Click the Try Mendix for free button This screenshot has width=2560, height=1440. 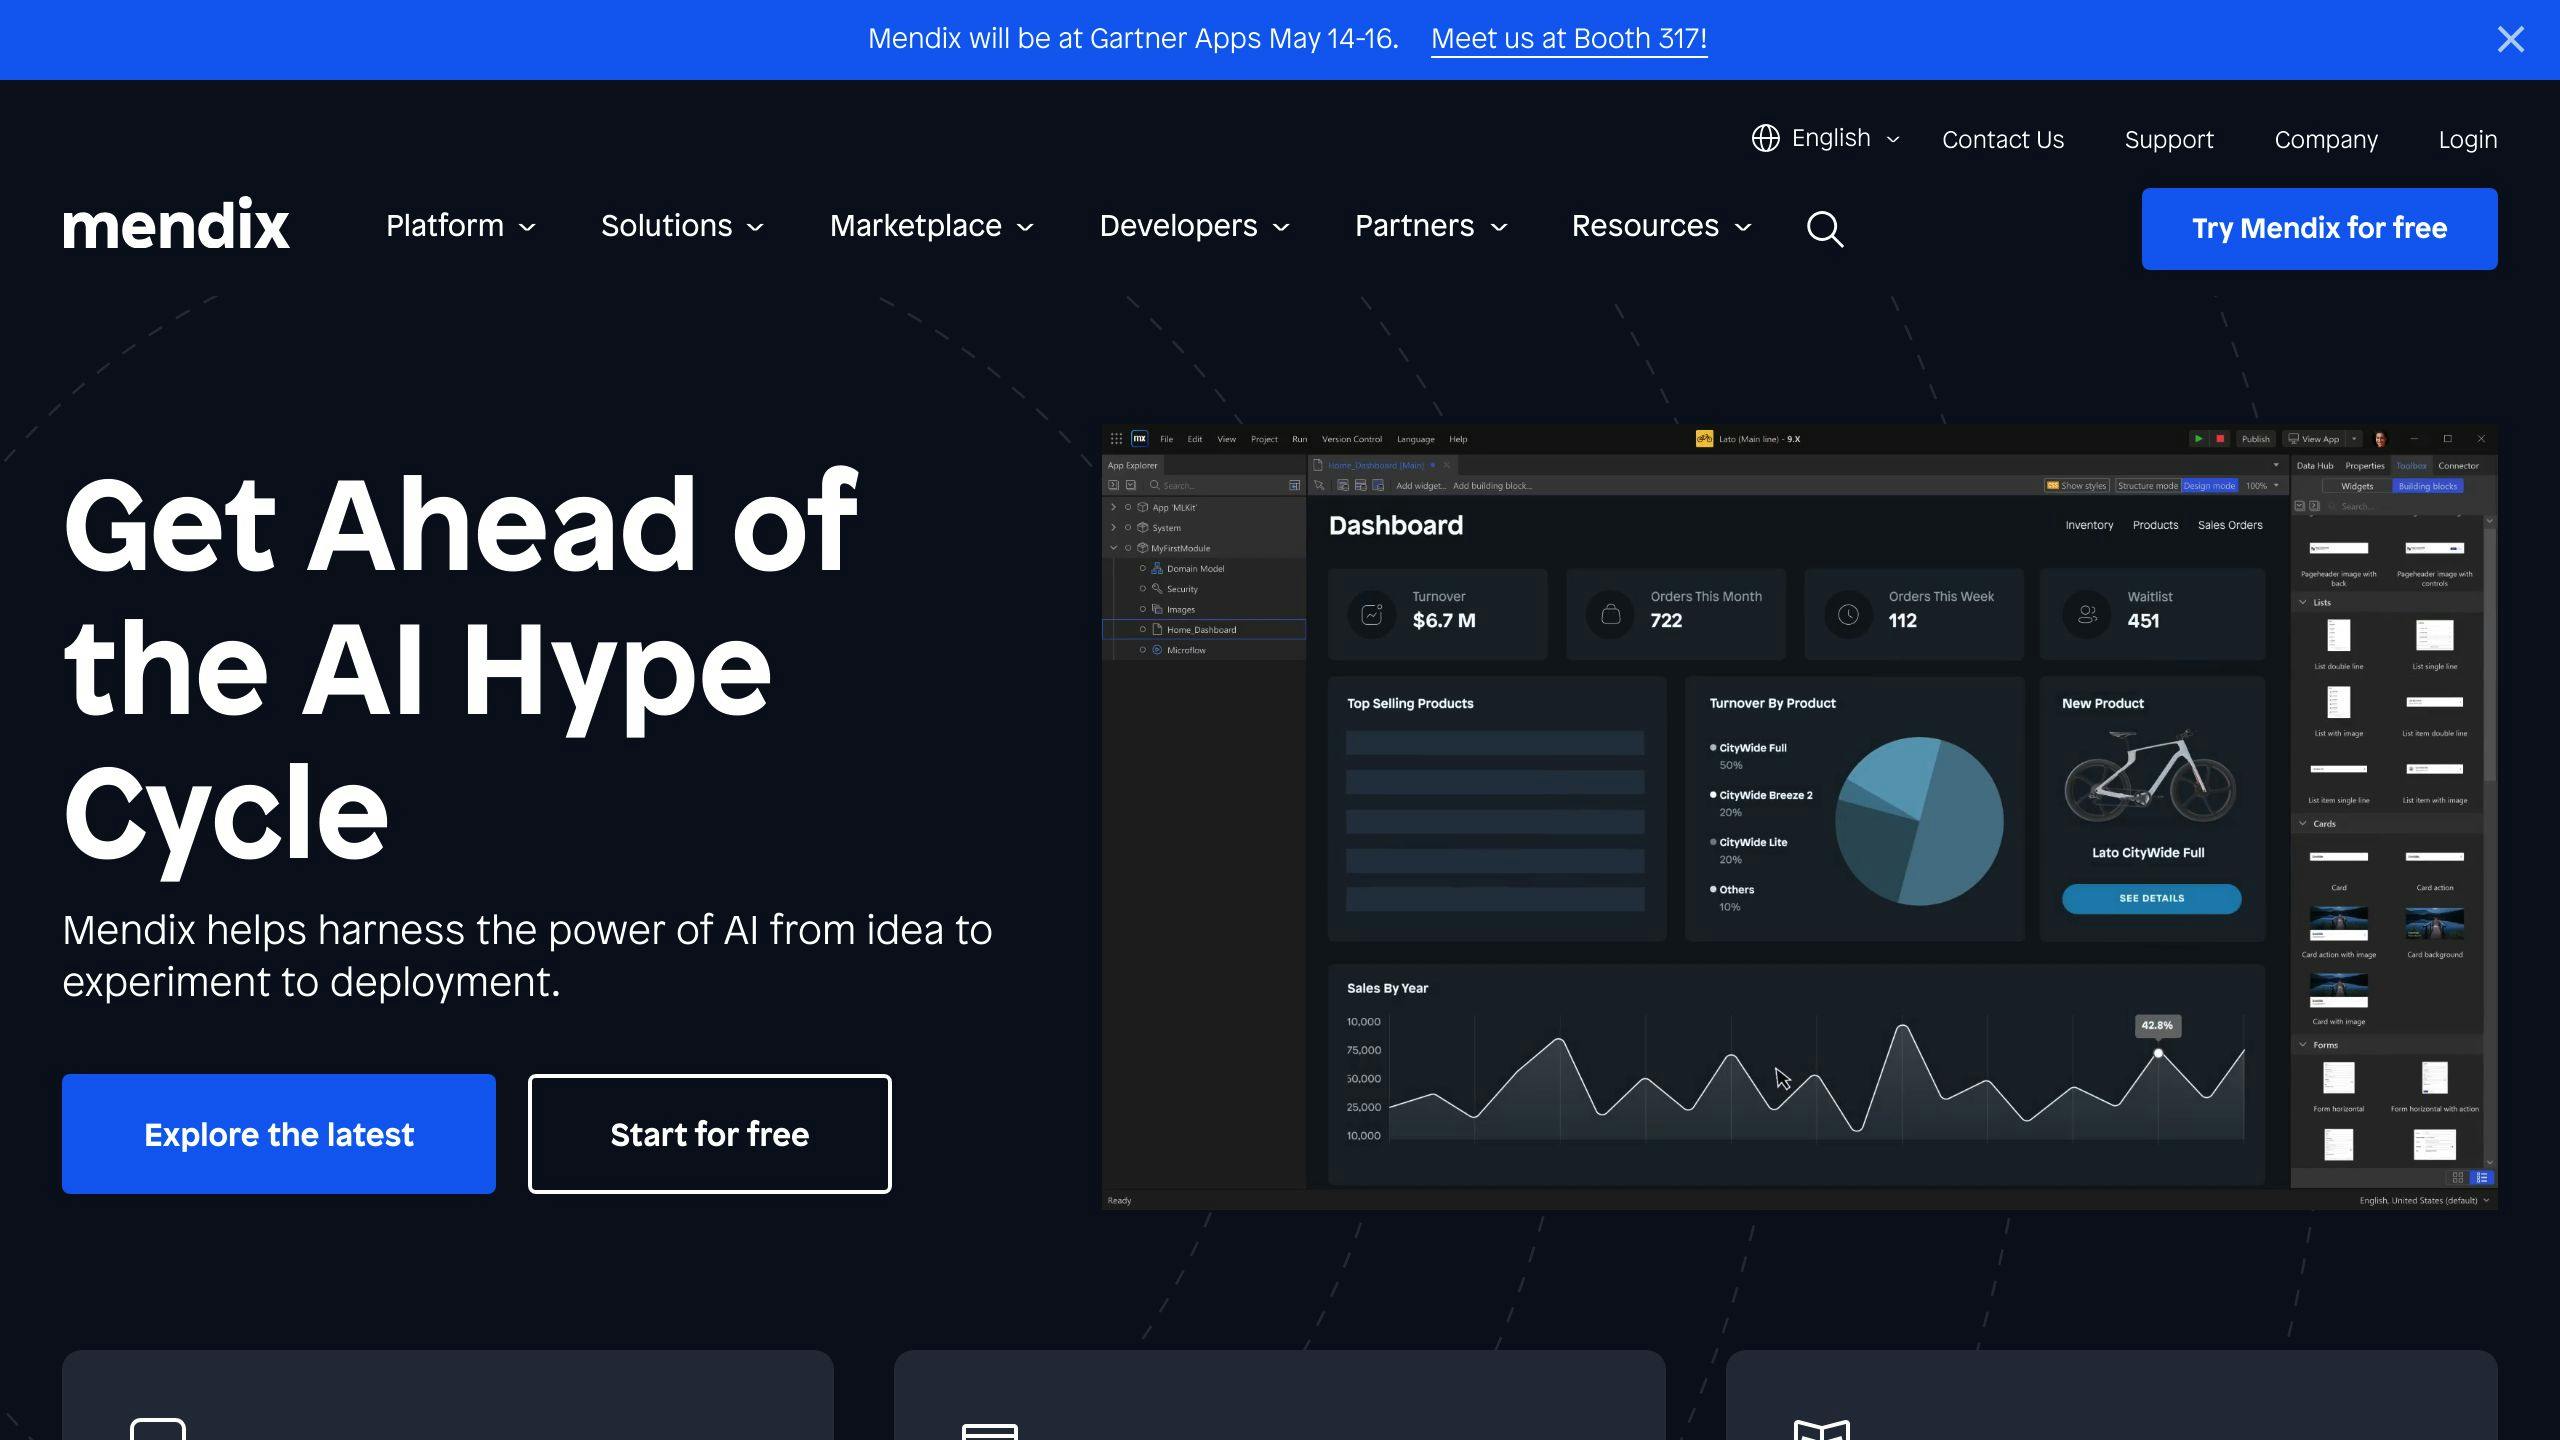[2319, 228]
